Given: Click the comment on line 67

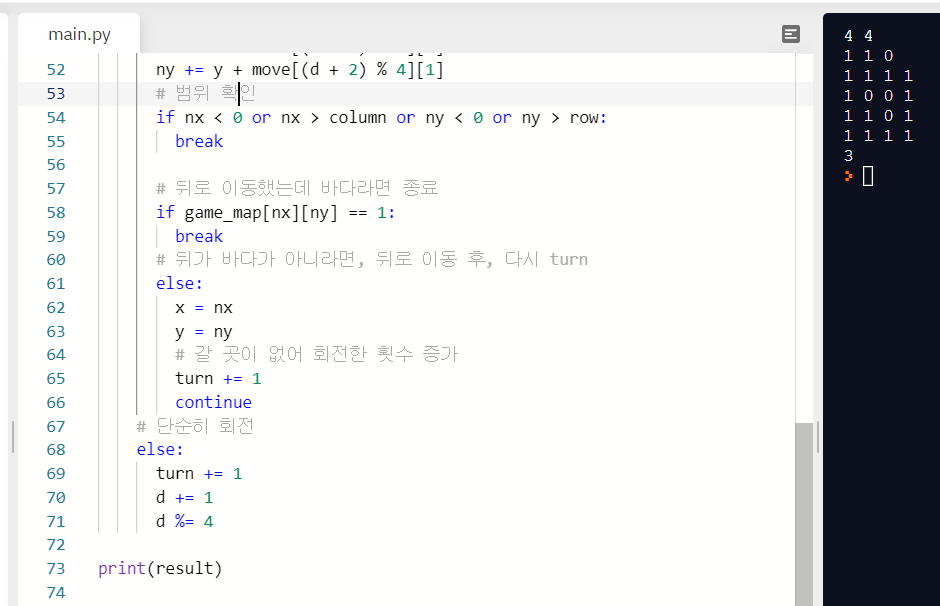Looking at the screenshot, I should tap(195, 426).
